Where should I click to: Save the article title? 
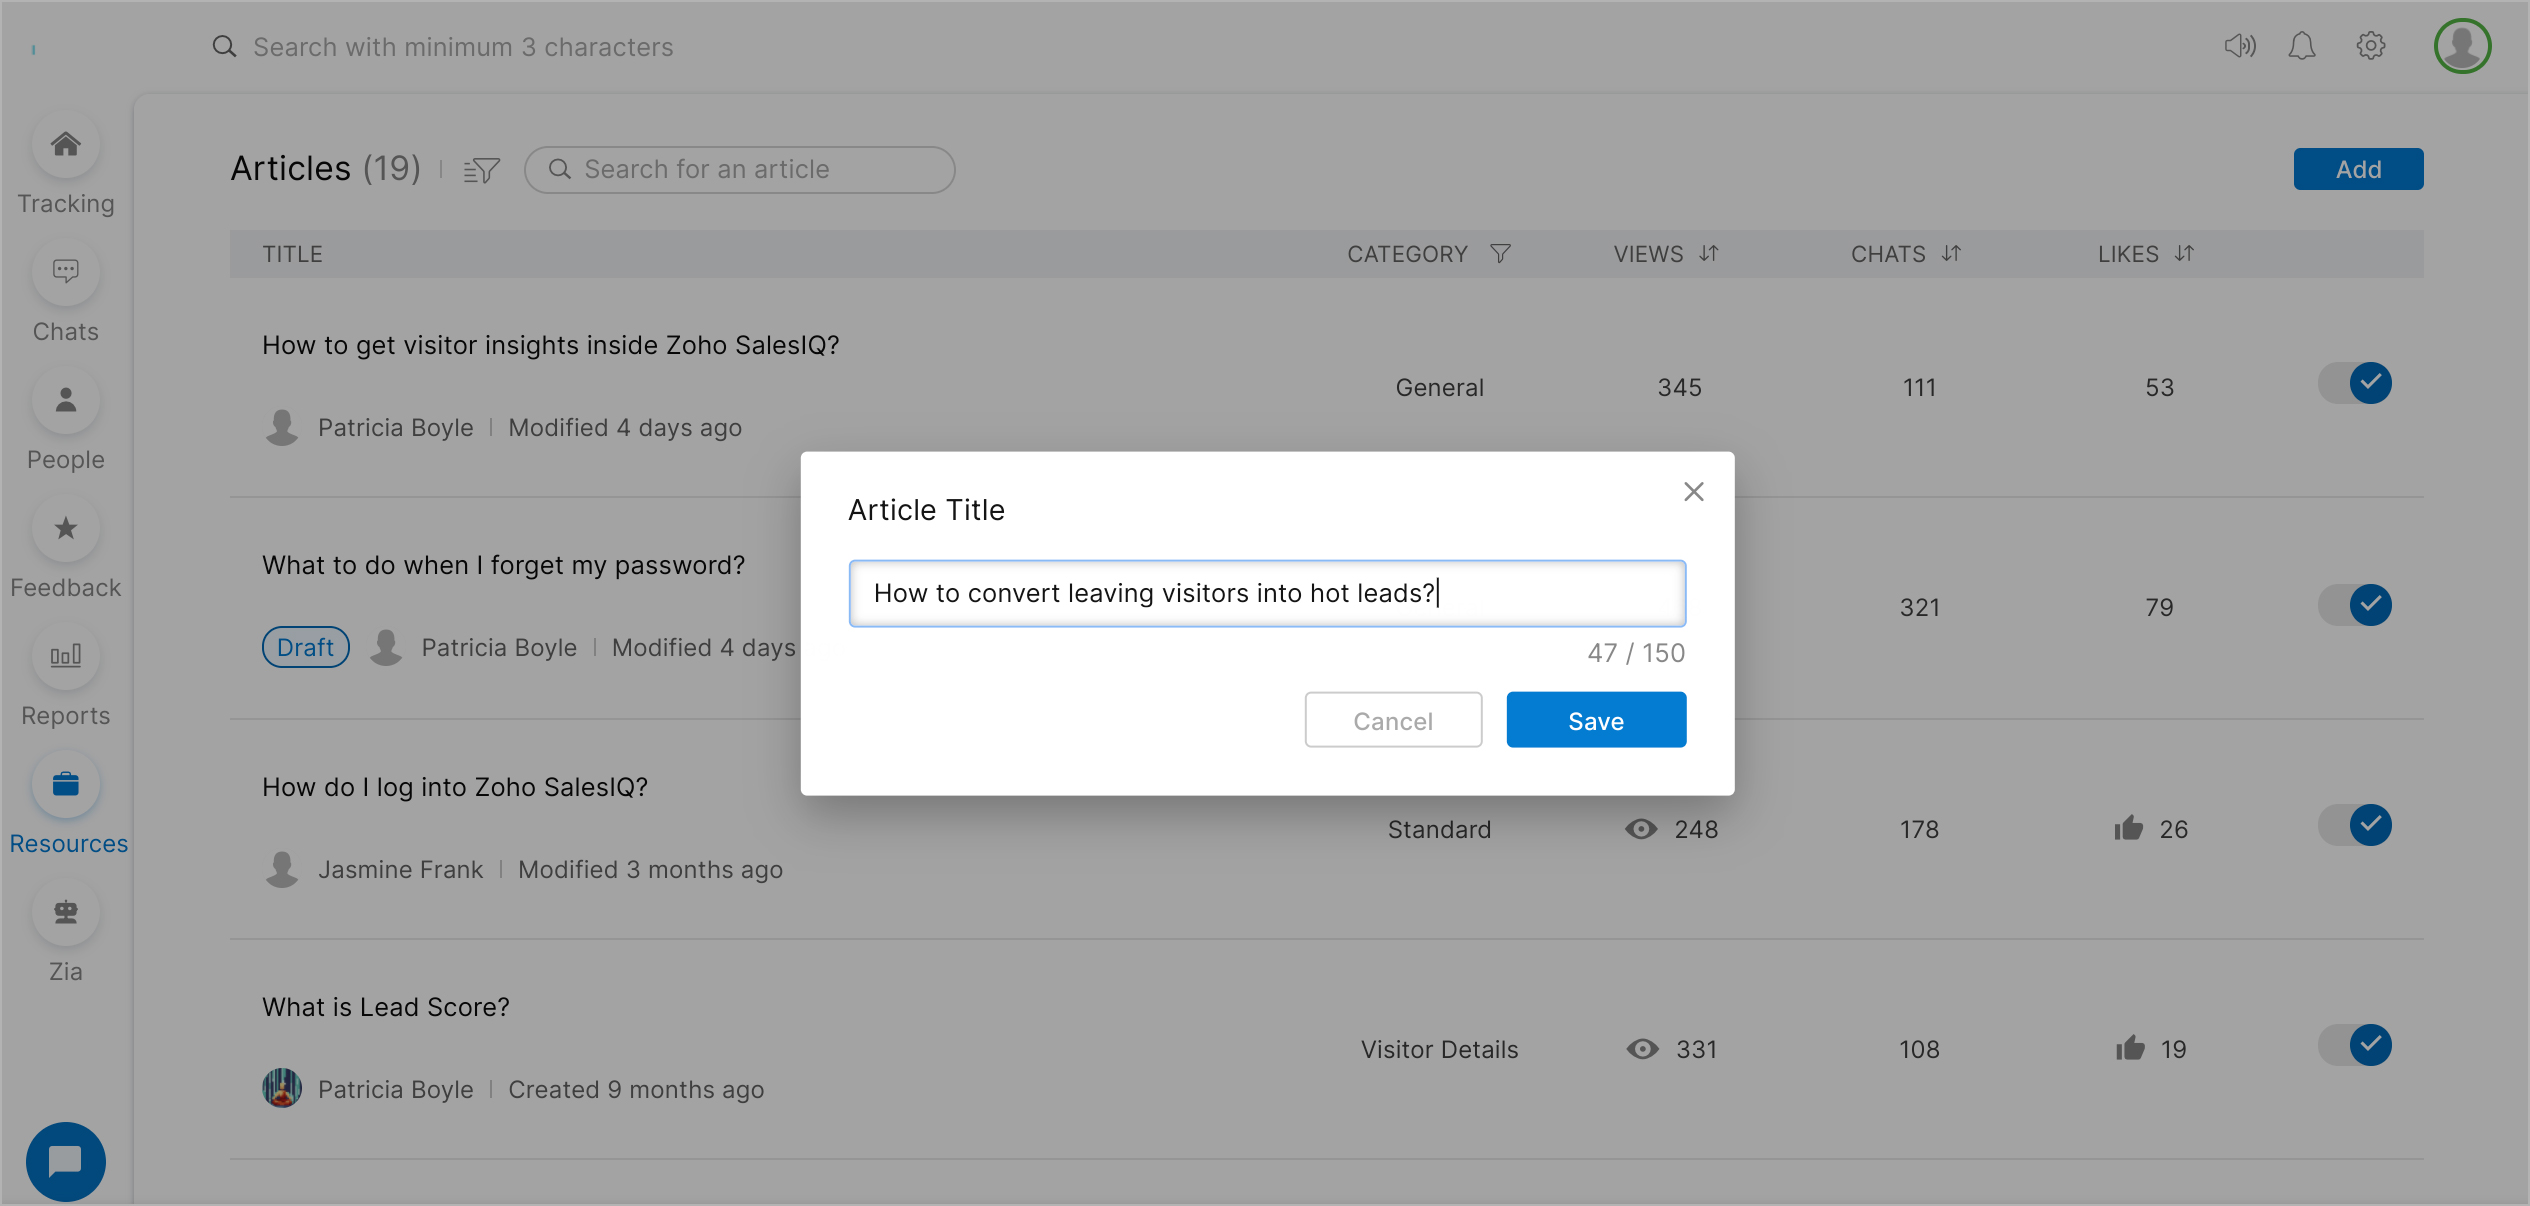[1596, 720]
